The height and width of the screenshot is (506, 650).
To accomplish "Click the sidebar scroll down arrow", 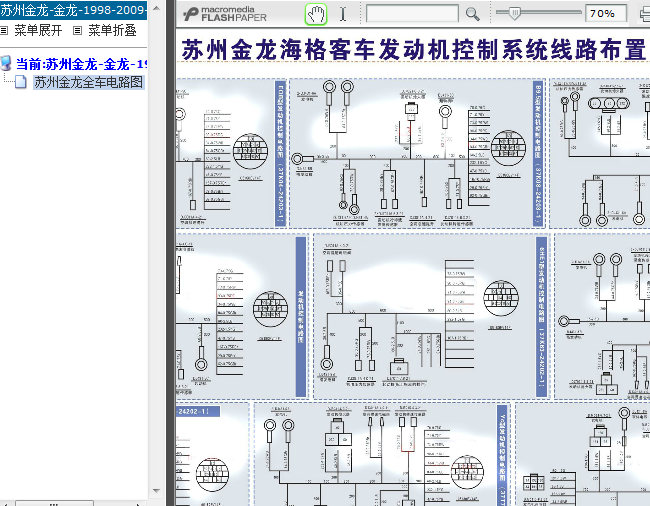I will (156, 491).
